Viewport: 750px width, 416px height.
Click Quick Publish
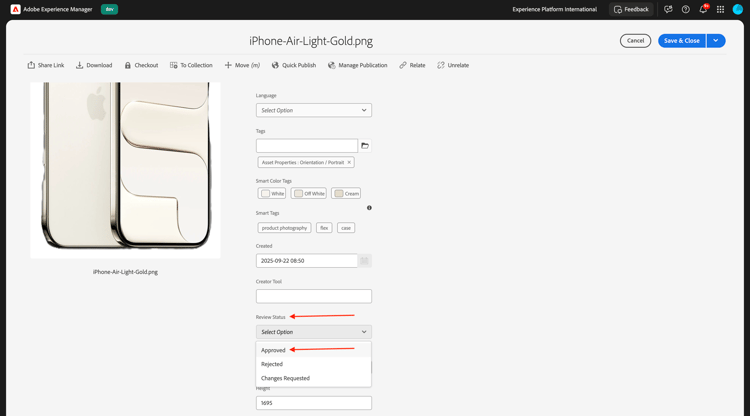(294, 65)
